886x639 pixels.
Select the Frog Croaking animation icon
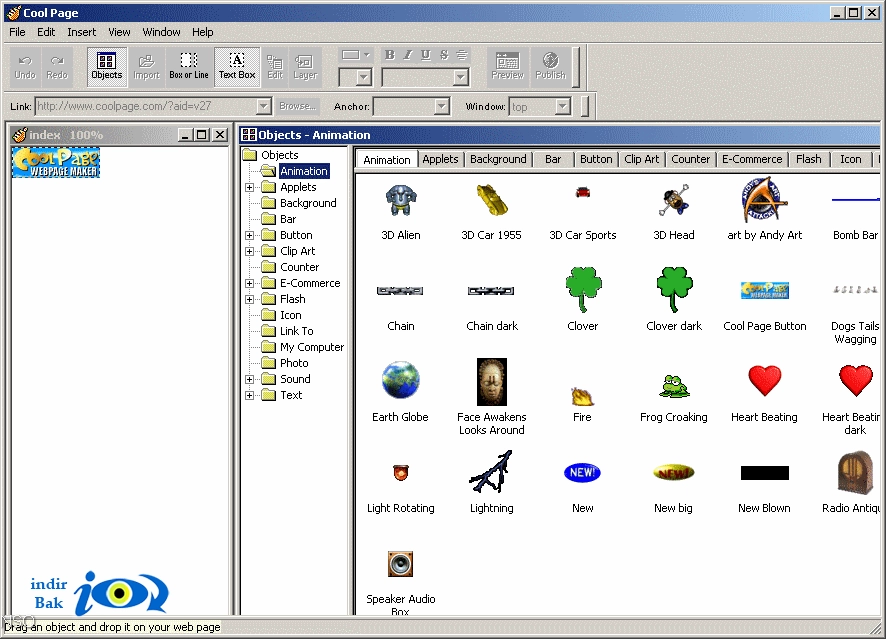point(674,386)
